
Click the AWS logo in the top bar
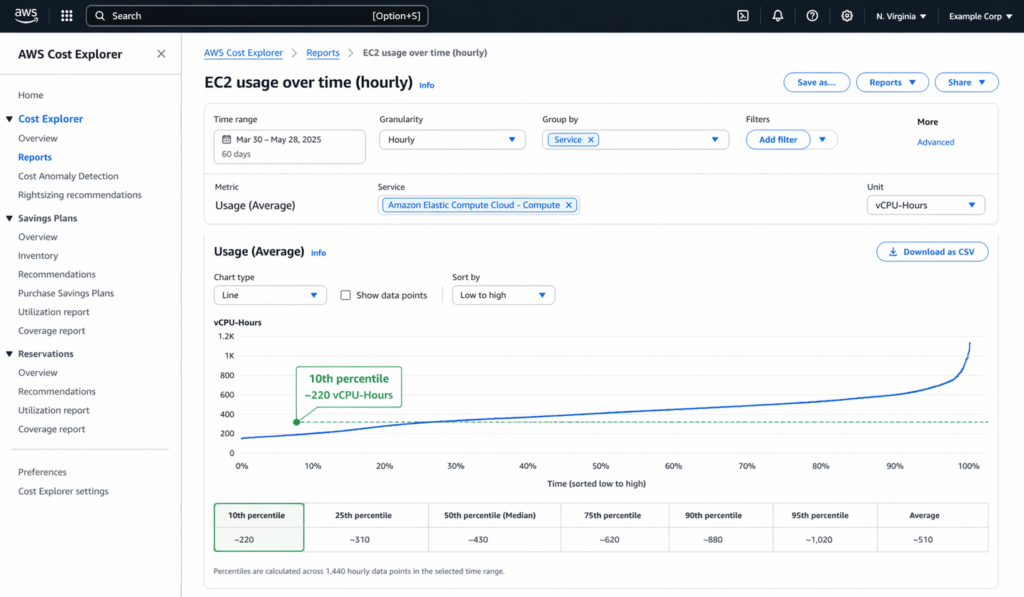point(26,15)
